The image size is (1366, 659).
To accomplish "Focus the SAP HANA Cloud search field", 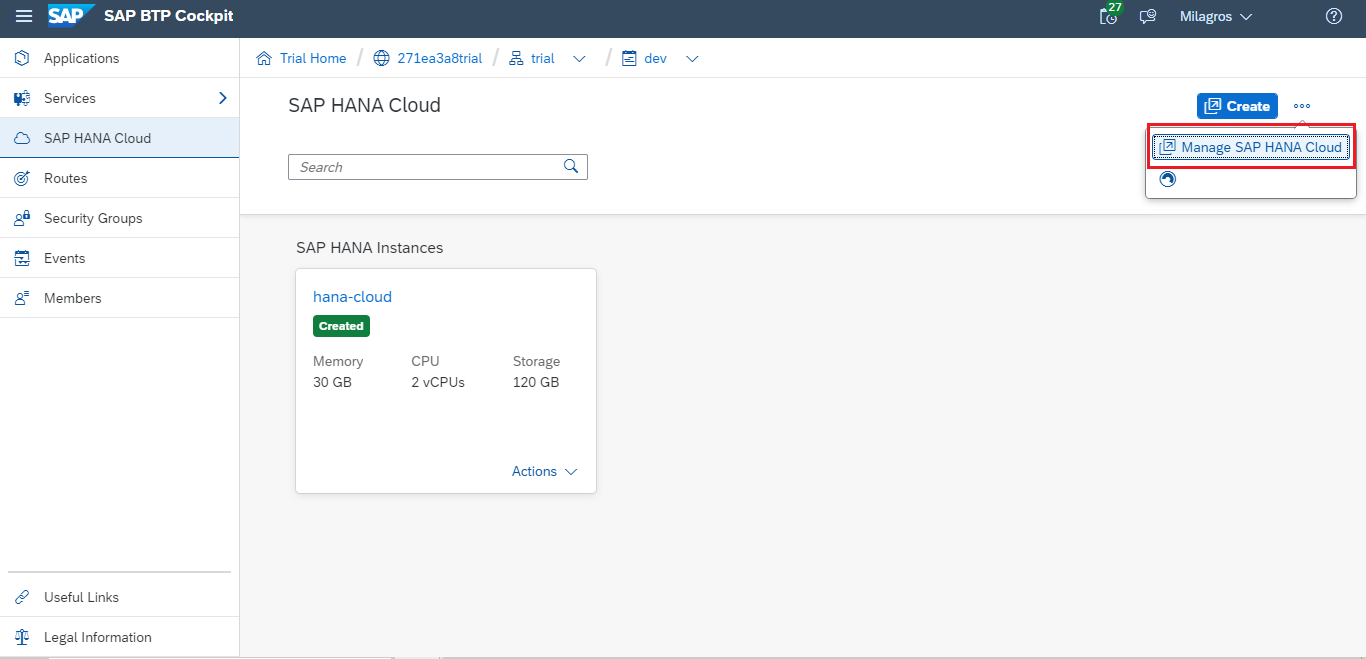I will click(425, 167).
